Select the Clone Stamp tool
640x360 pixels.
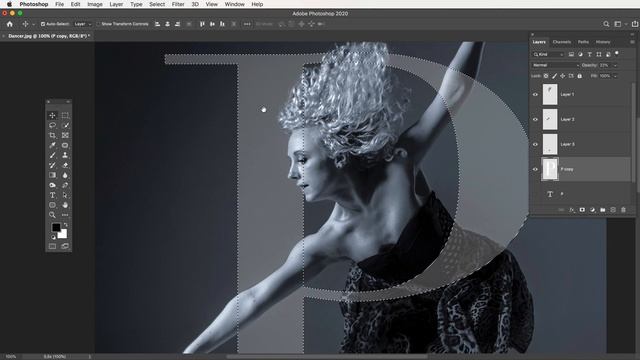[65, 155]
